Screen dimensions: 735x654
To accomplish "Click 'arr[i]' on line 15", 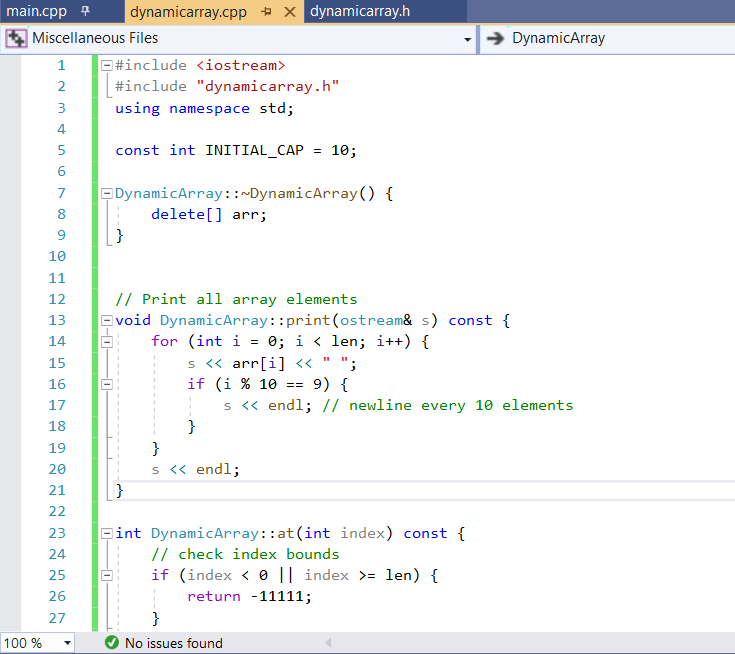I will 258,363.
